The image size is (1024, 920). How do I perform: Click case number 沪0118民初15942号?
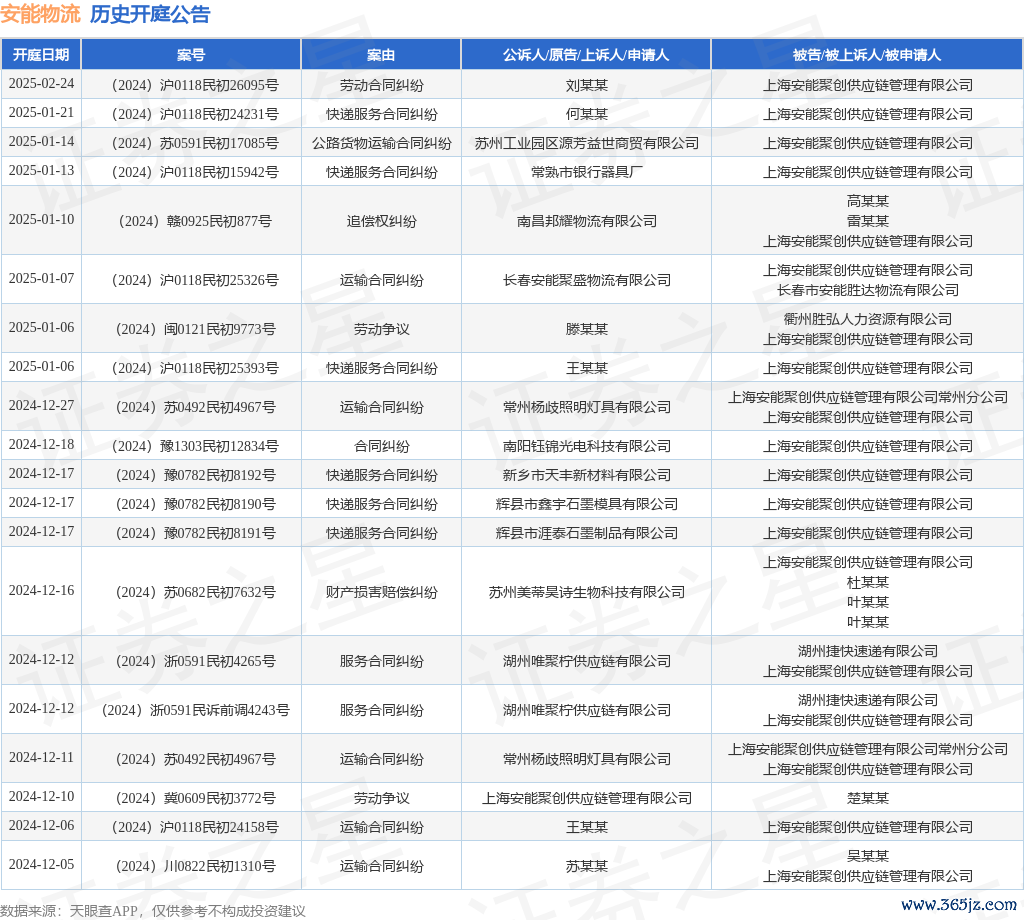tap(195, 172)
